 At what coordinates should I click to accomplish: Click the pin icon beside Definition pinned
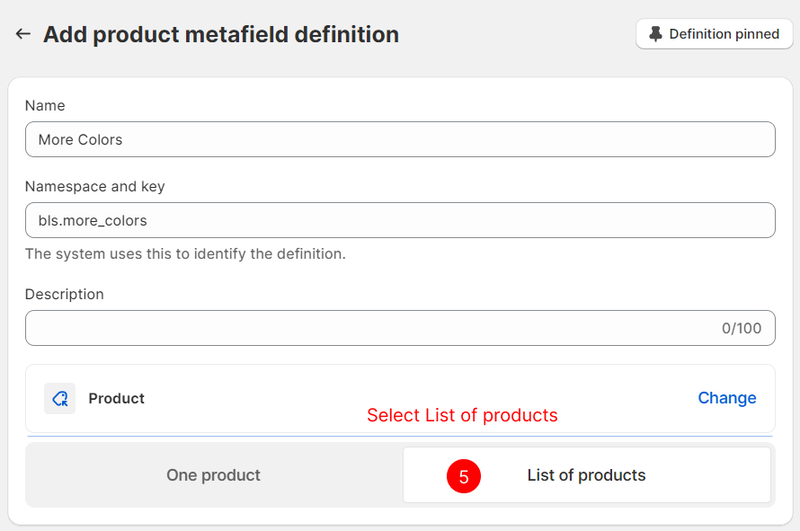pyautogui.click(x=656, y=34)
